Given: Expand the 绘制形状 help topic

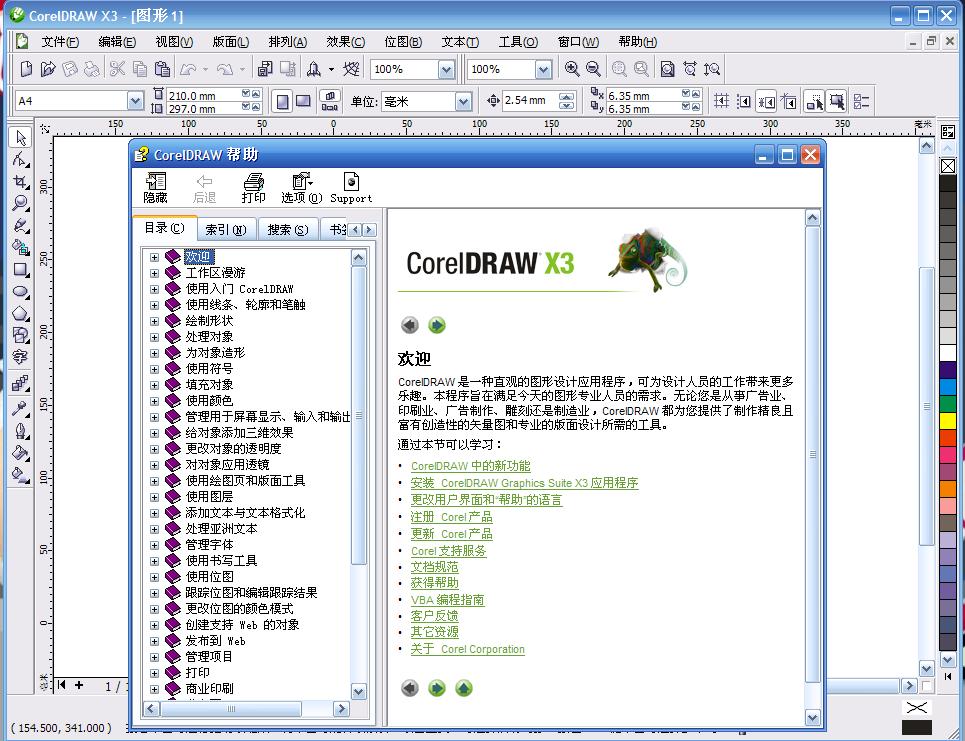Looking at the screenshot, I should pyautogui.click(x=155, y=321).
